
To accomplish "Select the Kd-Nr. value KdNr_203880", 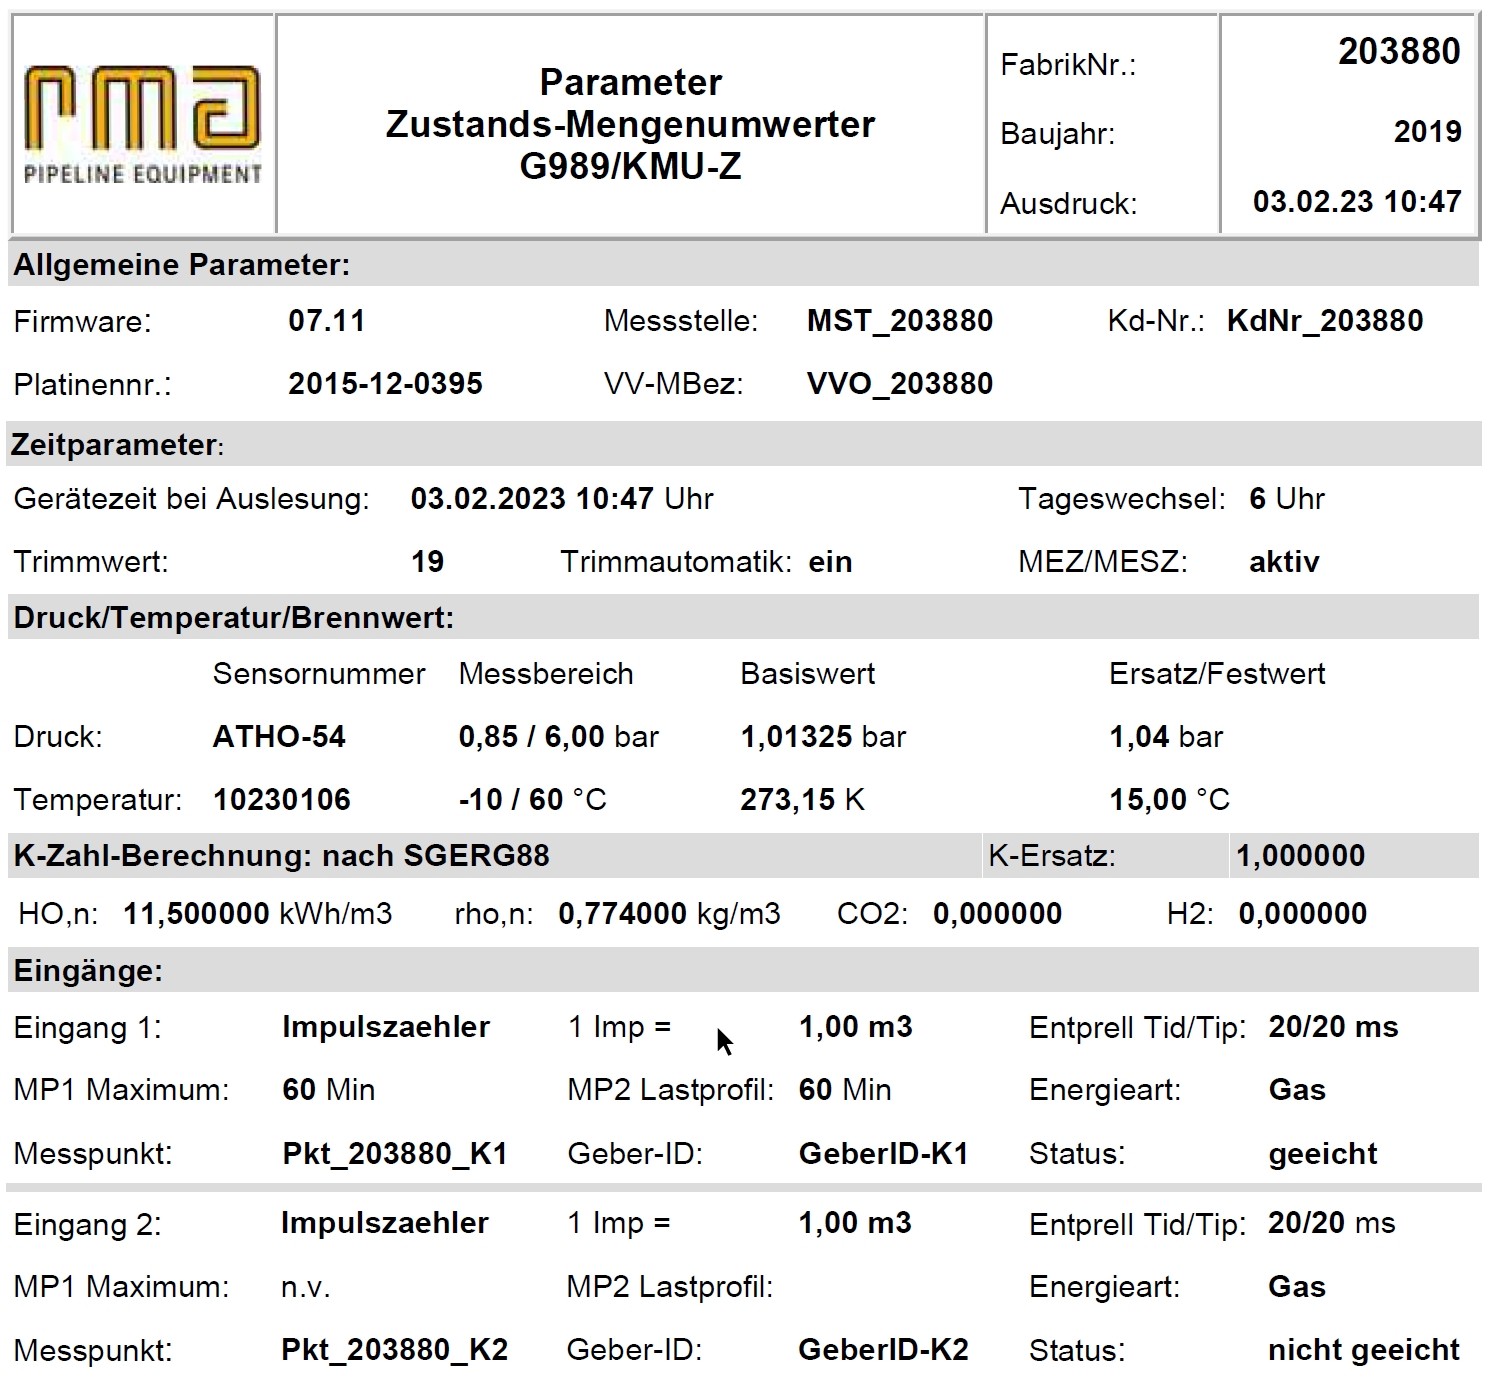I will (x=1325, y=321).
